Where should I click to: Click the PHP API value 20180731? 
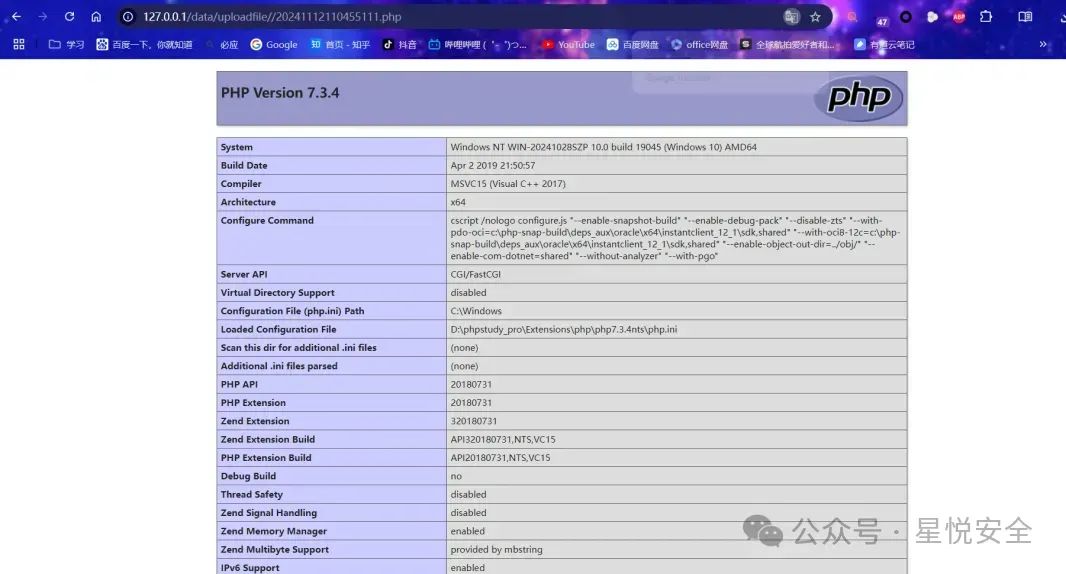click(470, 384)
